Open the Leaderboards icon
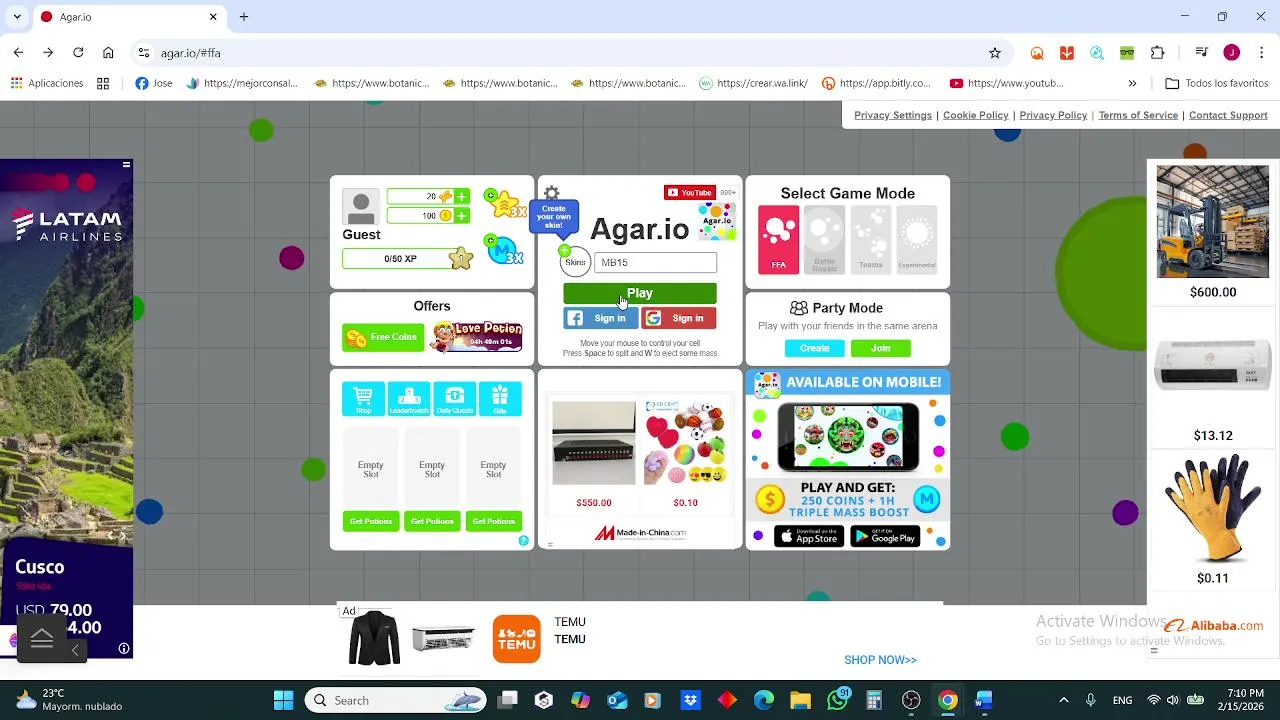The image size is (1280, 720). click(409, 398)
